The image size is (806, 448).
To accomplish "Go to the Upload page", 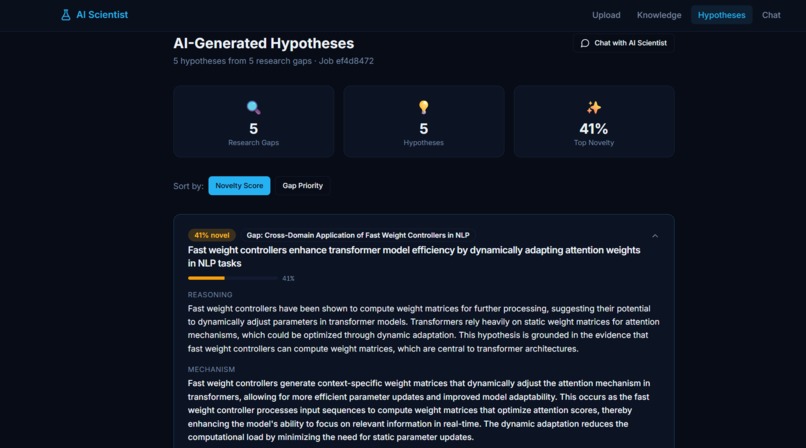I will tap(606, 15).
